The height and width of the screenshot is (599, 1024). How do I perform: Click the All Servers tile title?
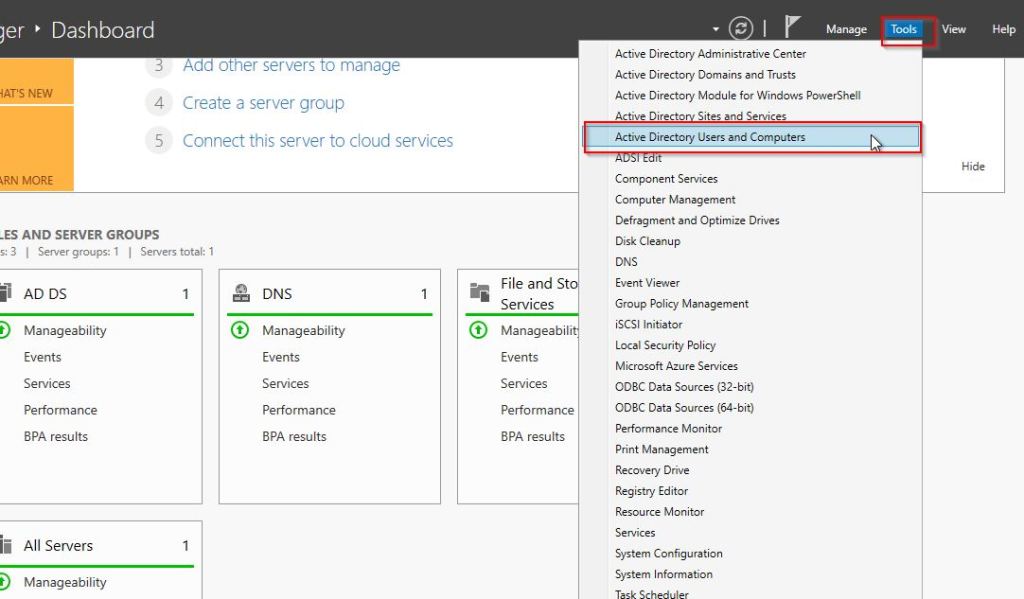58,545
